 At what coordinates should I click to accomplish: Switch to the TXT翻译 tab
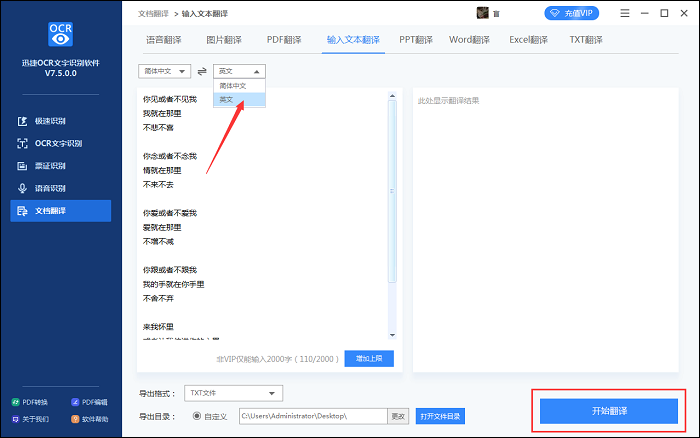[x=586, y=40]
